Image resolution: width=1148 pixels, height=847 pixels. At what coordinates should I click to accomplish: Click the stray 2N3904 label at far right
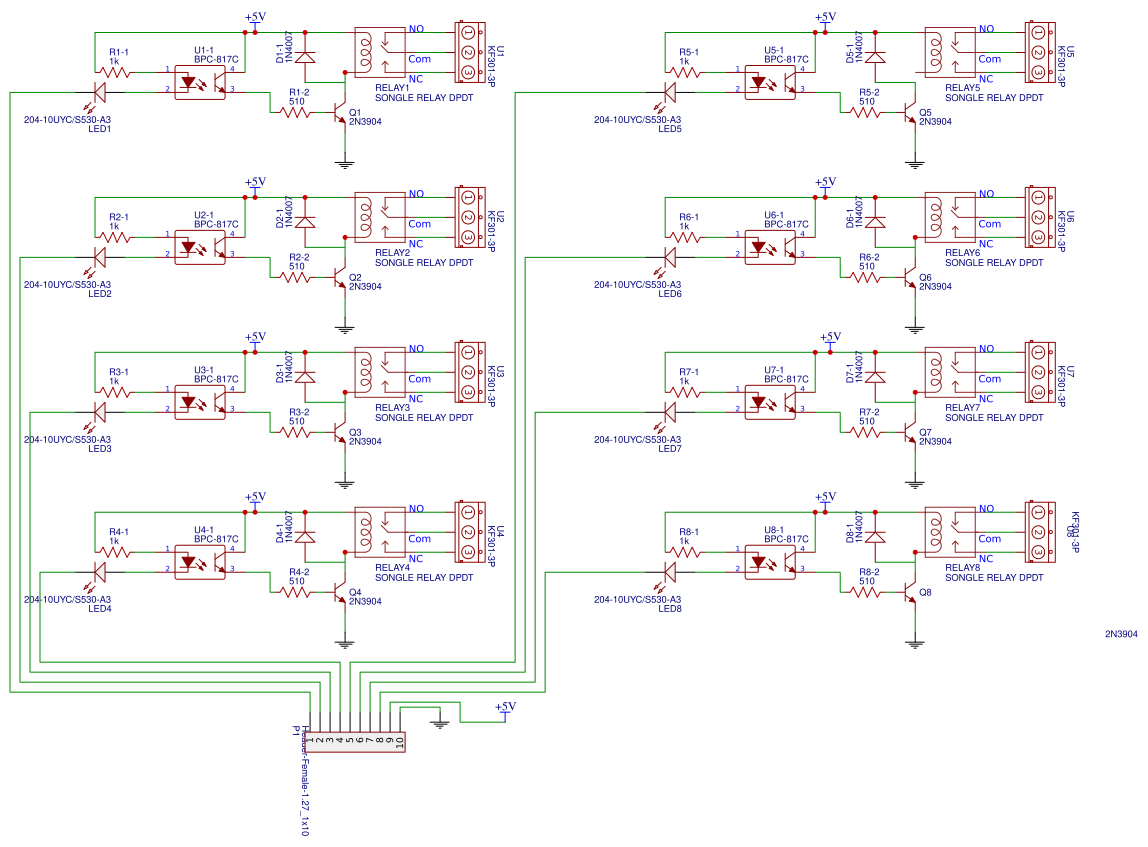pyautogui.click(x=1121, y=634)
